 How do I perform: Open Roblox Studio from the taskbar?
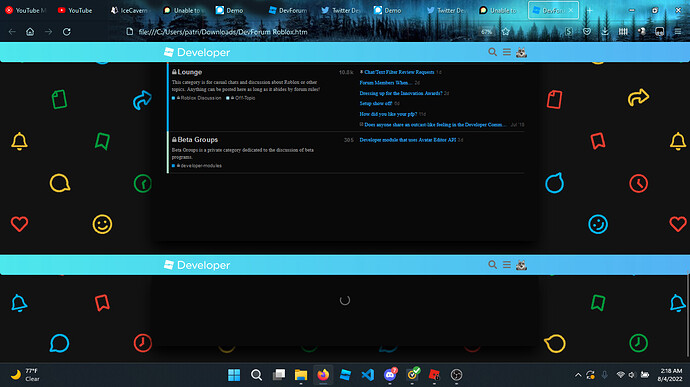click(x=345, y=375)
